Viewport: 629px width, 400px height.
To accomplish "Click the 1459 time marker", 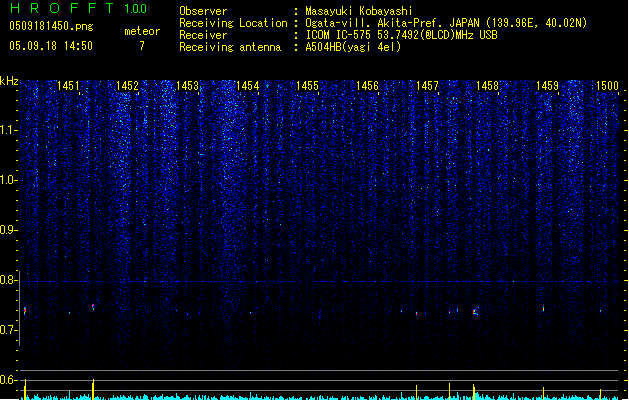I will pos(547,85).
